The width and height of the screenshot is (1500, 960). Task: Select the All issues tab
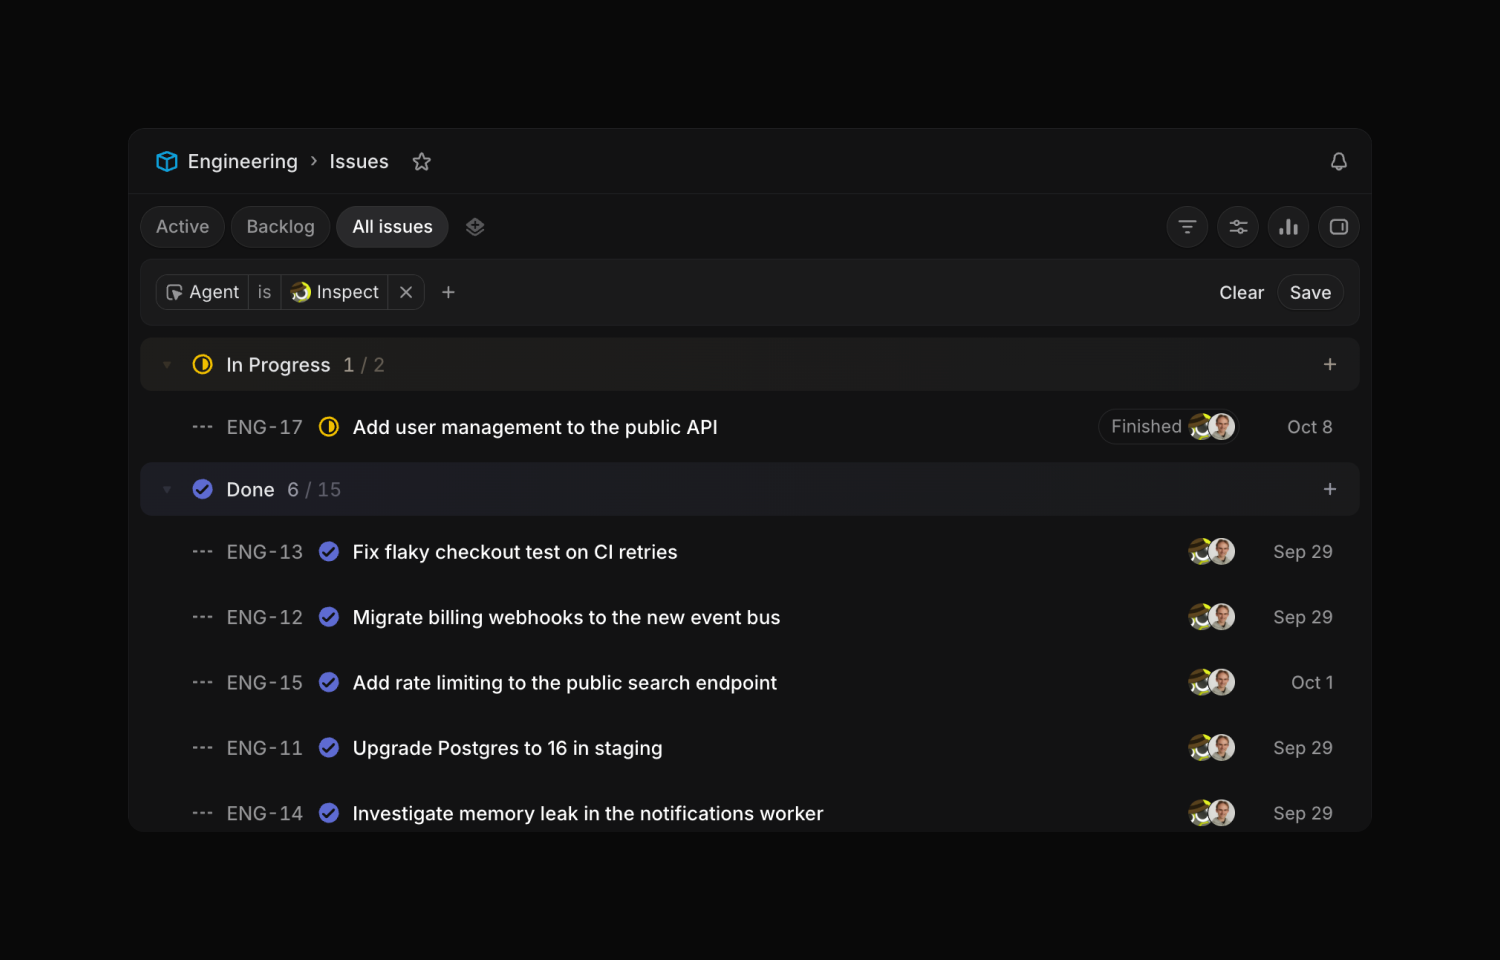(392, 227)
